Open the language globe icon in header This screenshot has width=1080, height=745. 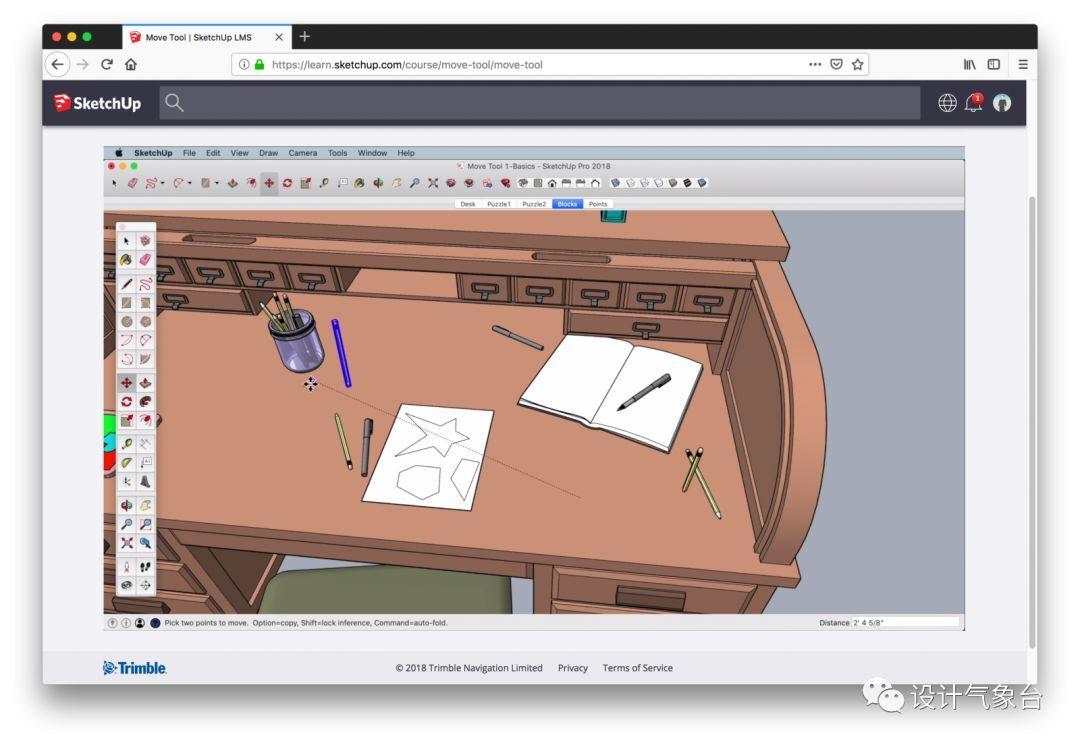tap(947, 103)
